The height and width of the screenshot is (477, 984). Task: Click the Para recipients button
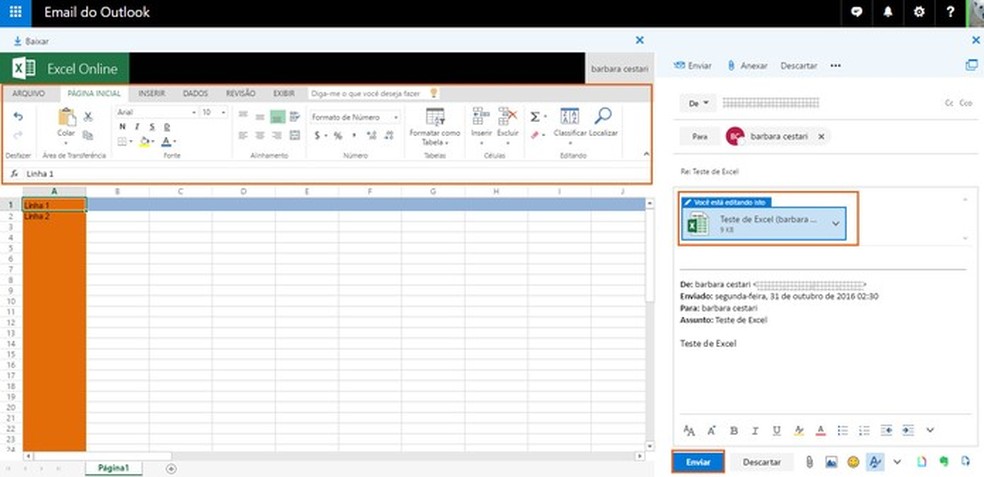tap(700, 136)
